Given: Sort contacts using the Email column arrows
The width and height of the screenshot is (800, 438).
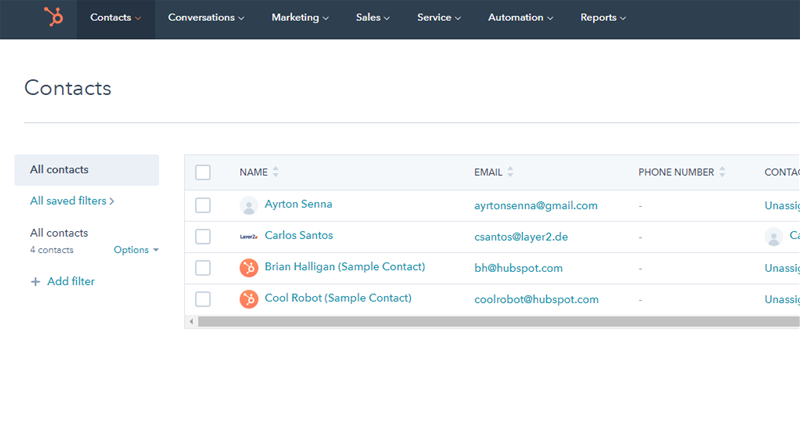Looking at the screenshot, I should (x=510, y=172).
